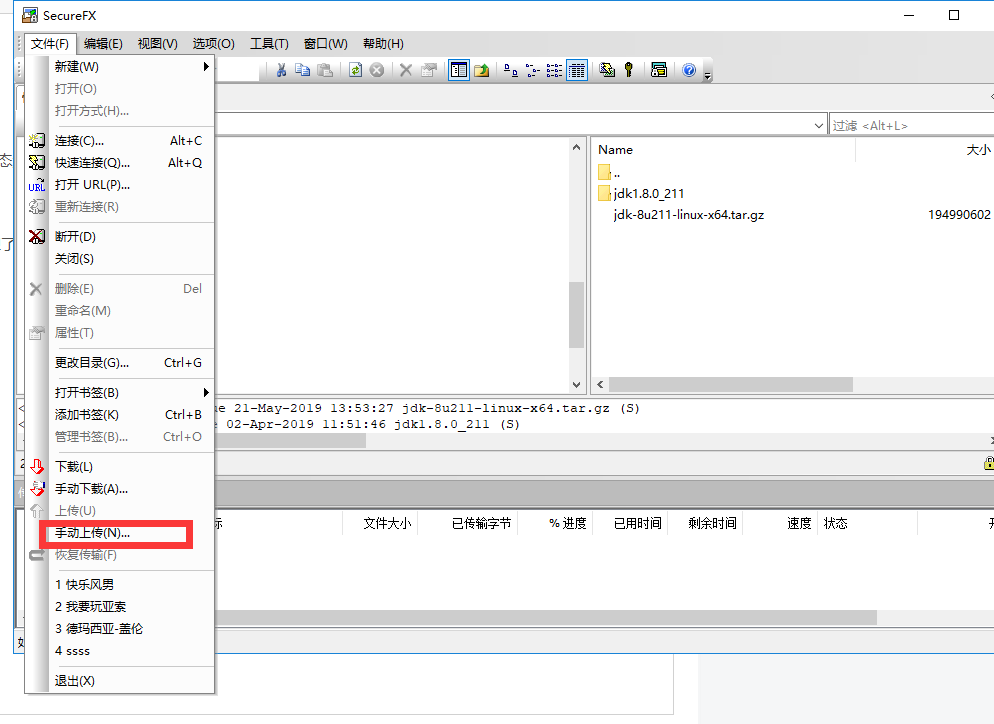Open the 视图(V) menu
Viewport: 994px width, 724px height.
pos(157,44)
